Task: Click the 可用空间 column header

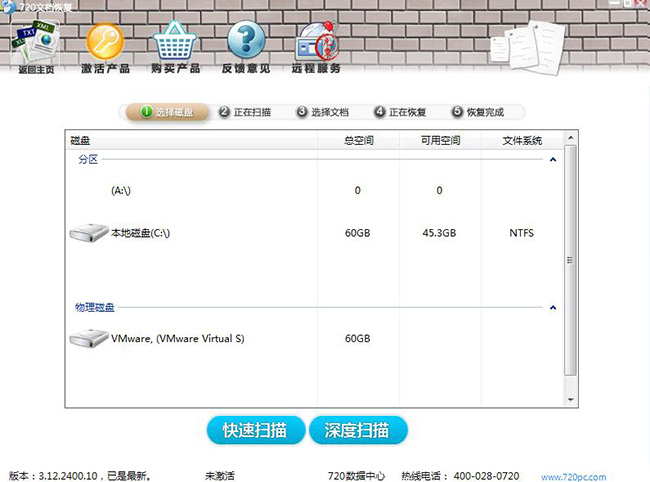Action: [x=440, y=140]
